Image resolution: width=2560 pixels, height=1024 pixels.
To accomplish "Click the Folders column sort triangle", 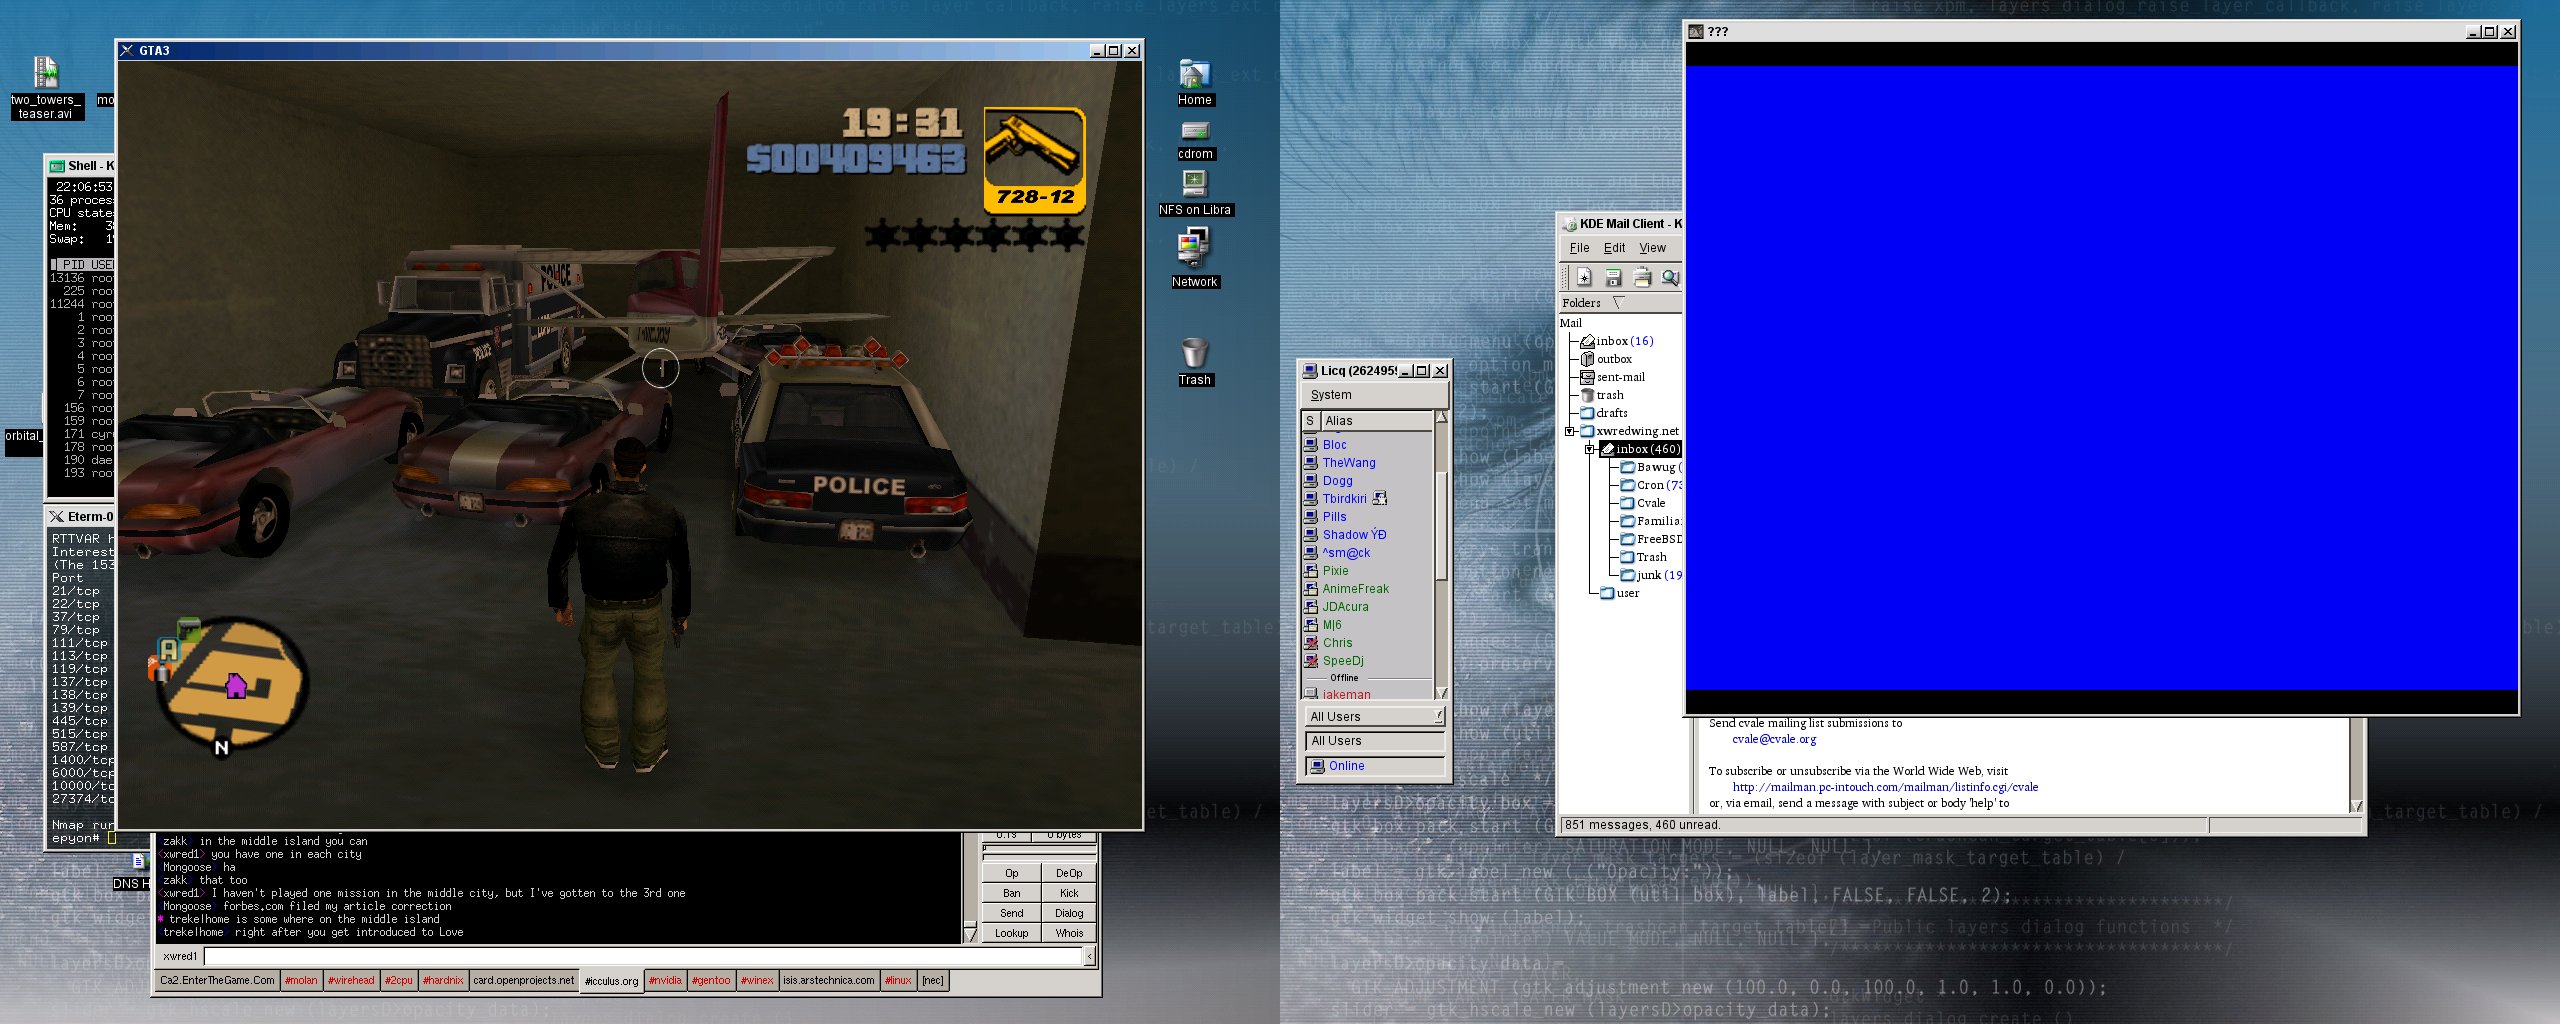I will [x=1618, y=302].
